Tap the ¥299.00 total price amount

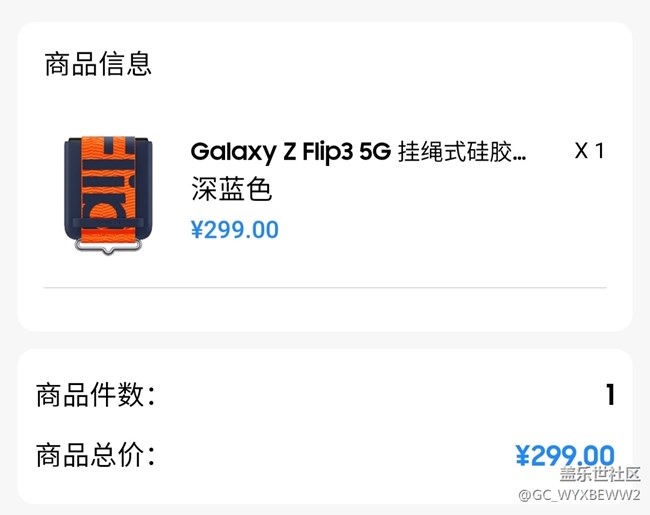click(x=565, y=456)
